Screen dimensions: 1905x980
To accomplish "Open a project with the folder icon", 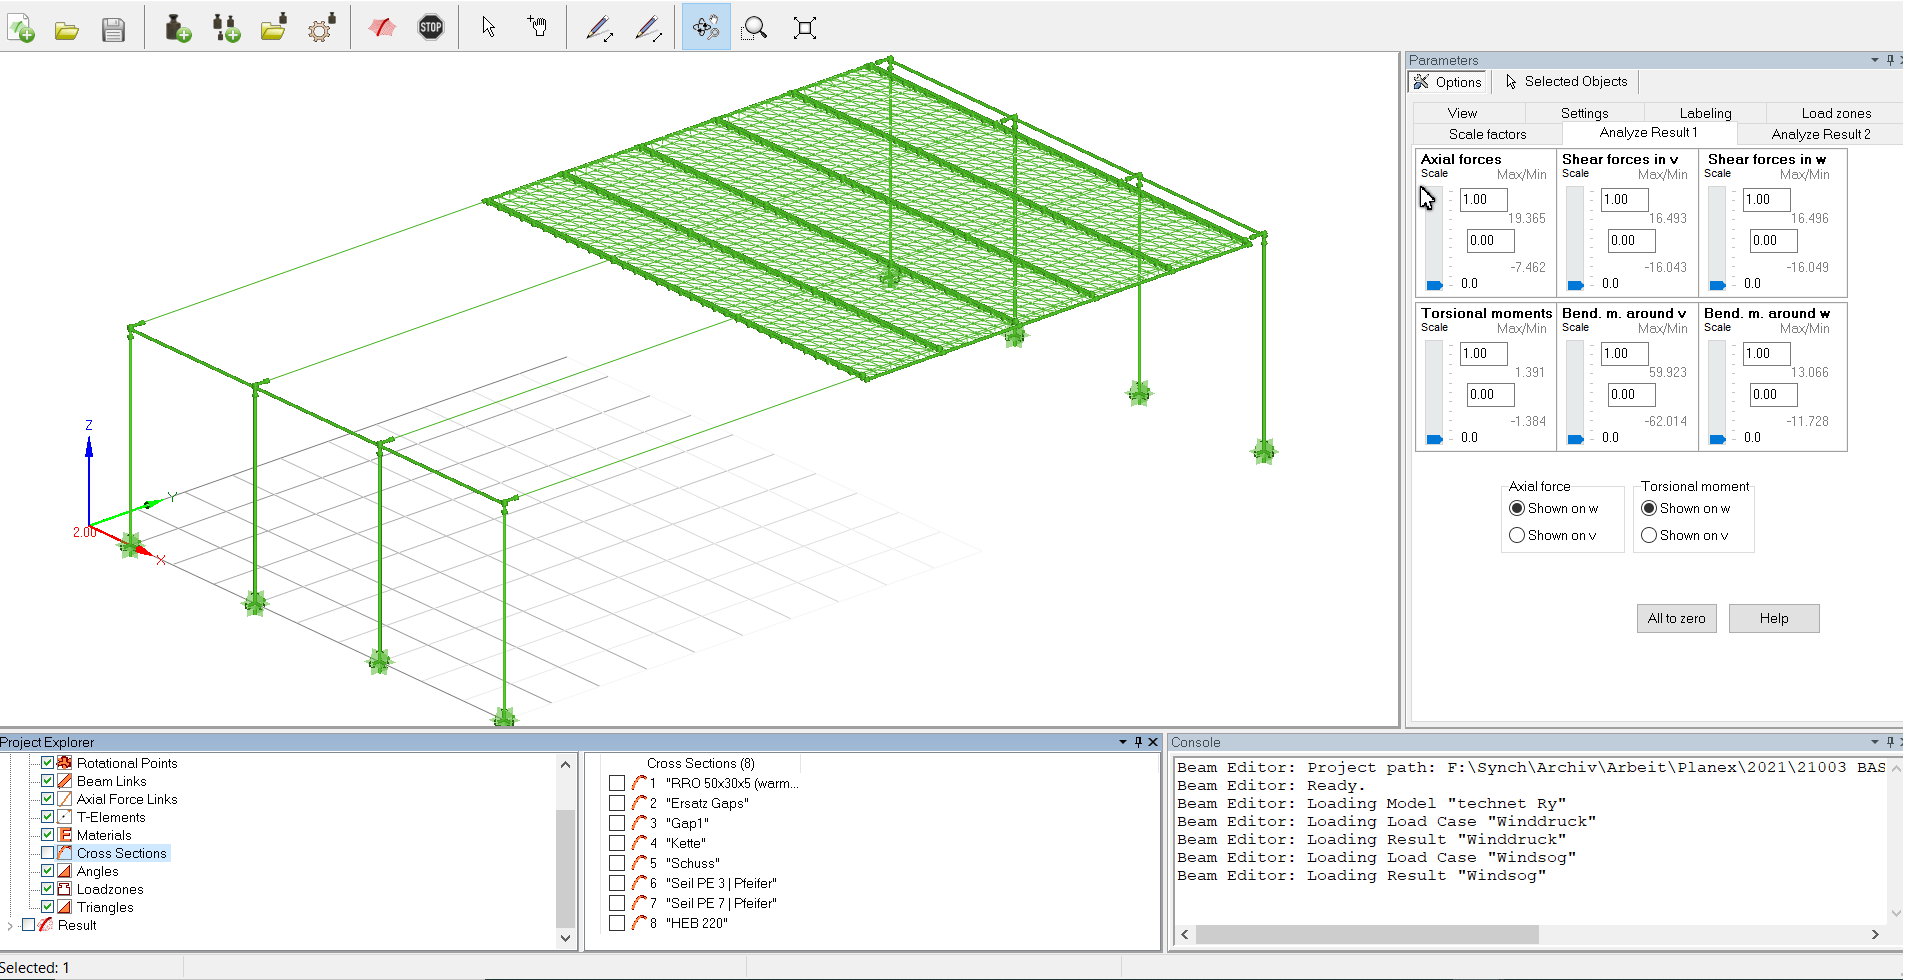I will [x=67, y=29].
